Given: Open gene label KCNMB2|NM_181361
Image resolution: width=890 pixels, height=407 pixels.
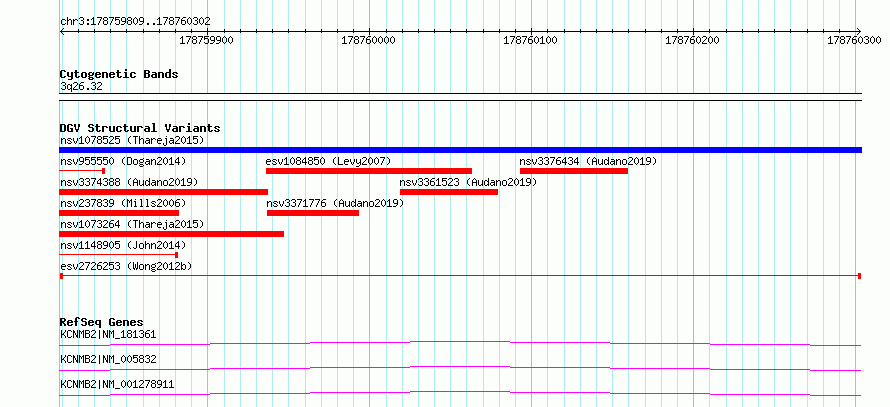Looking at the screenshot, I should coord(108,334).
